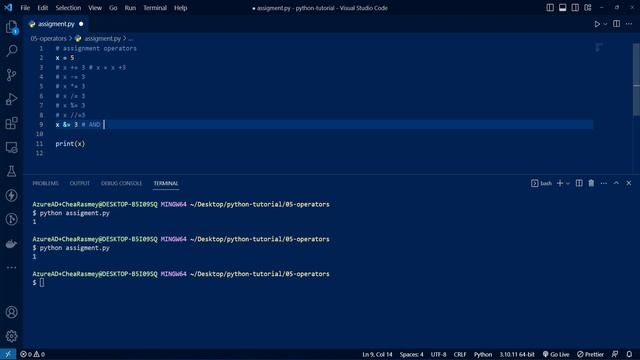Change CRLF end of line sequence
This screenshot has width=640, height=360.
(x=460, y=354)
